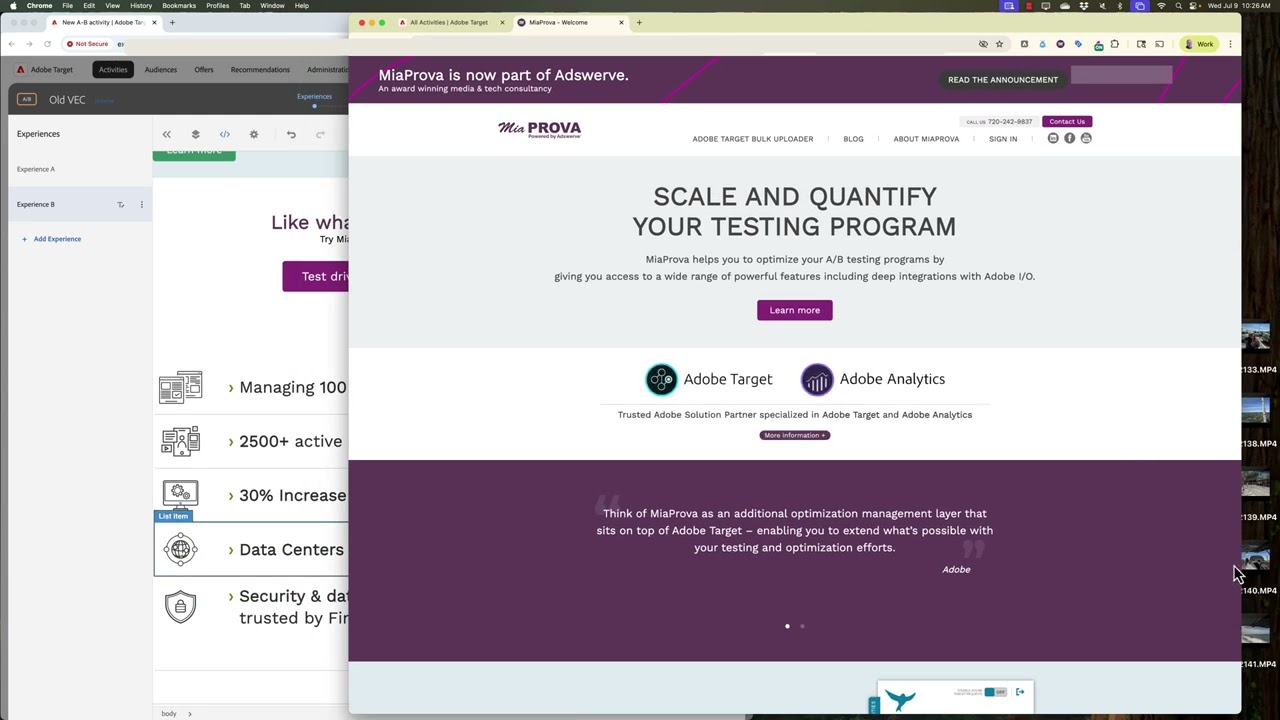
Task: Expand More Information + button
Action: pyautogui.click(x=795, y=435)
